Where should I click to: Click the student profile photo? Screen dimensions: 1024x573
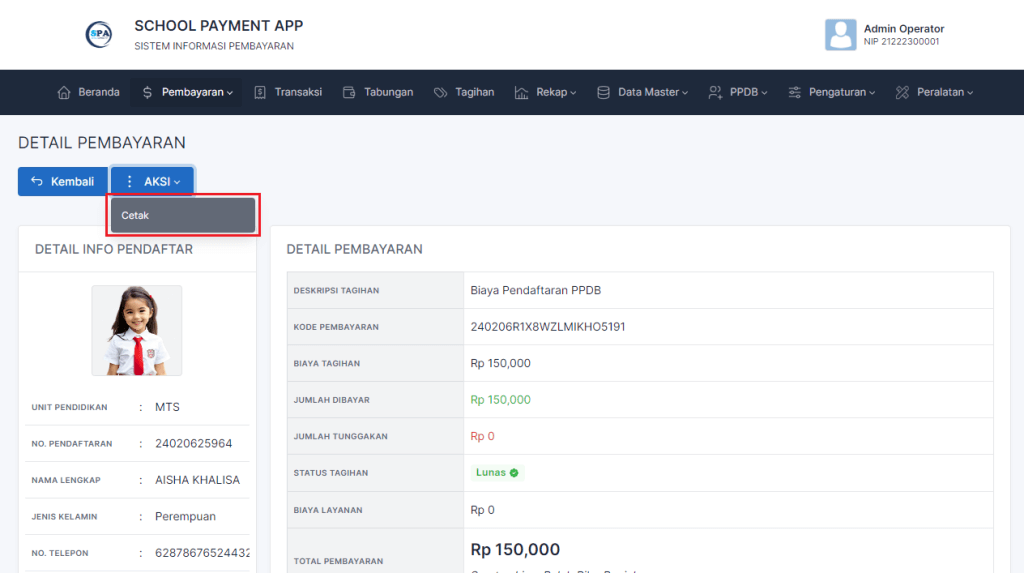coord(137,330)
